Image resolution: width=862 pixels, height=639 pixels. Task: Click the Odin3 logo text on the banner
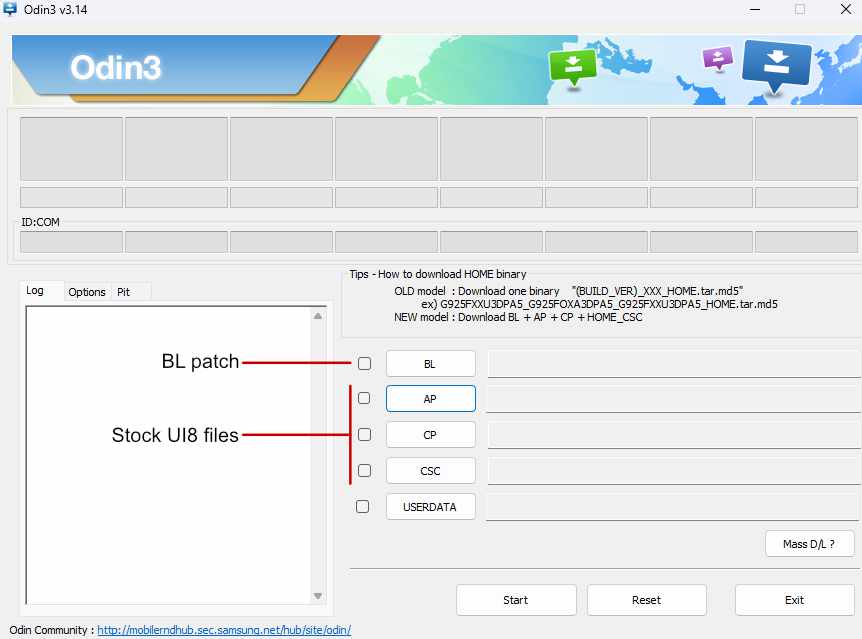point(116,68)
